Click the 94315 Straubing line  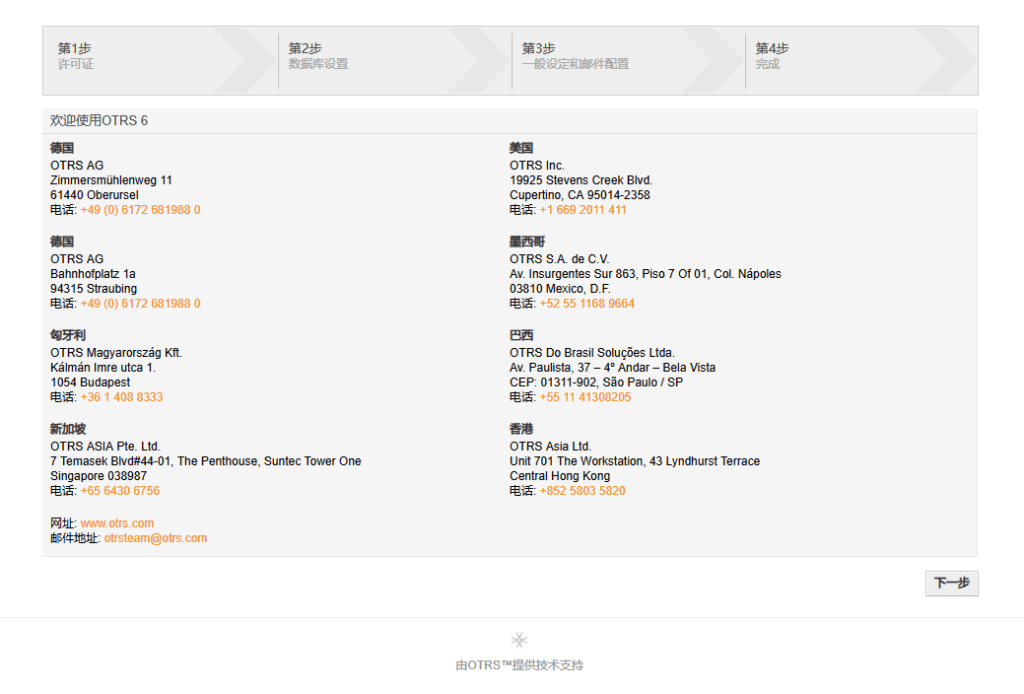pos(93,289)
